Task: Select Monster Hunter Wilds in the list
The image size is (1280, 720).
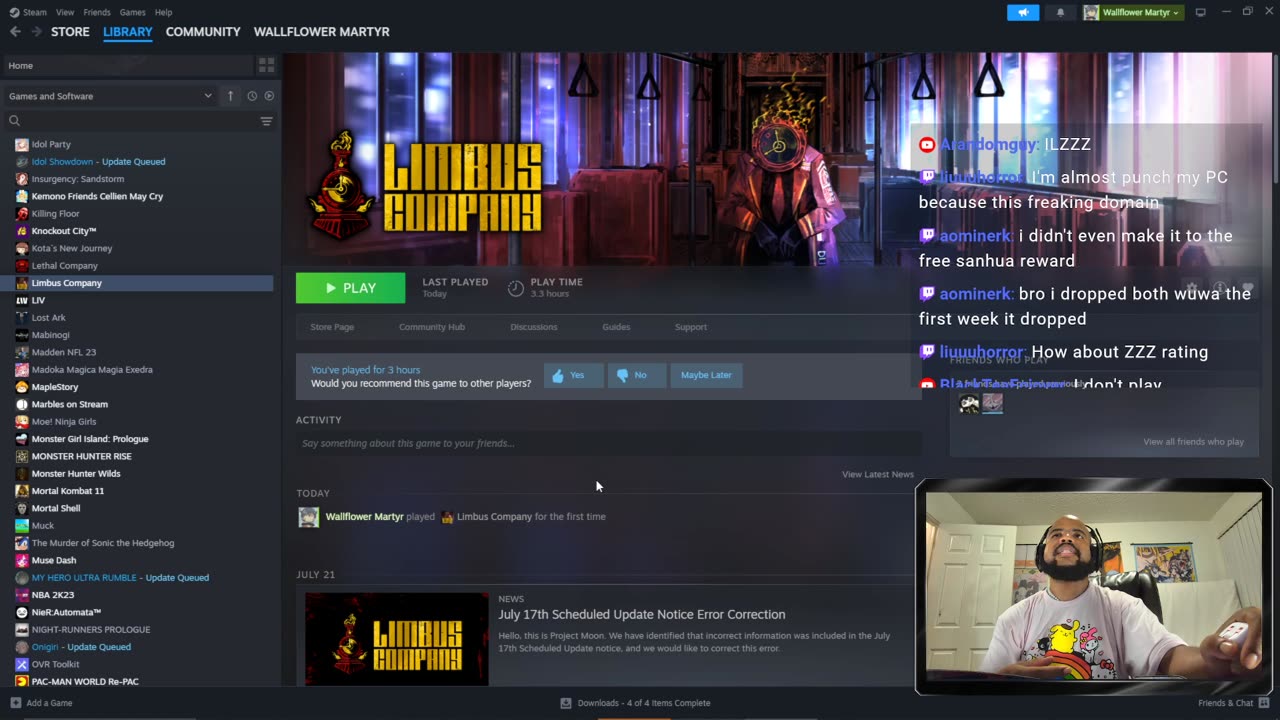Action: [x=76, y=474]
